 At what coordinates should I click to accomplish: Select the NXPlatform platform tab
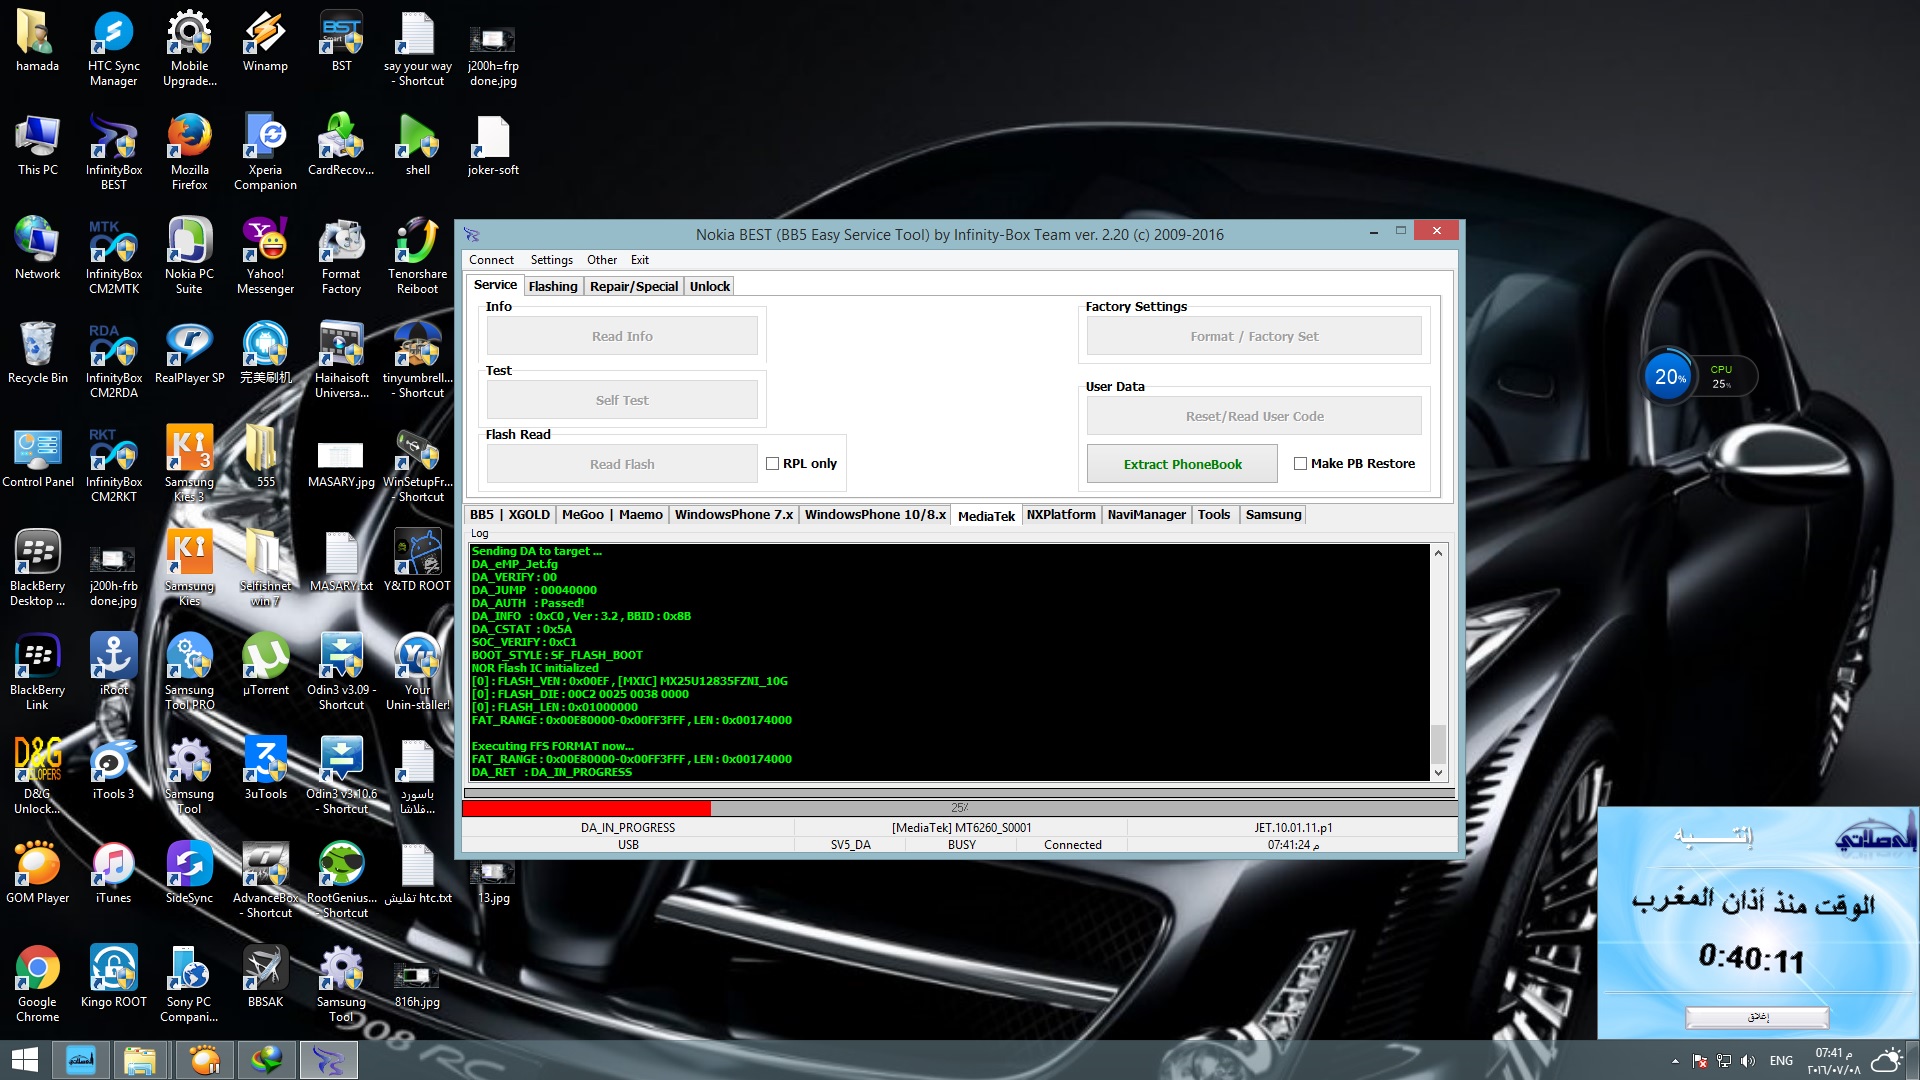[1061, 514]
